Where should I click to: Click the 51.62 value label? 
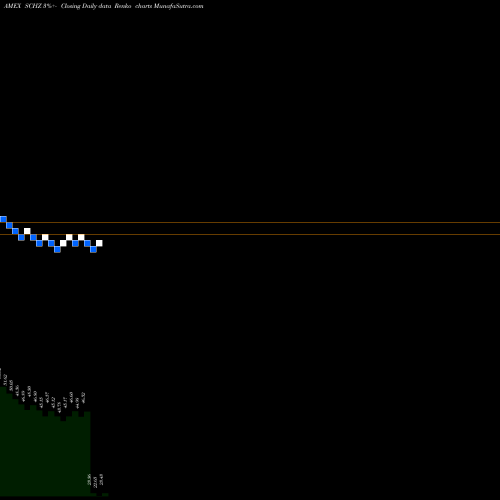coord(5,380)
